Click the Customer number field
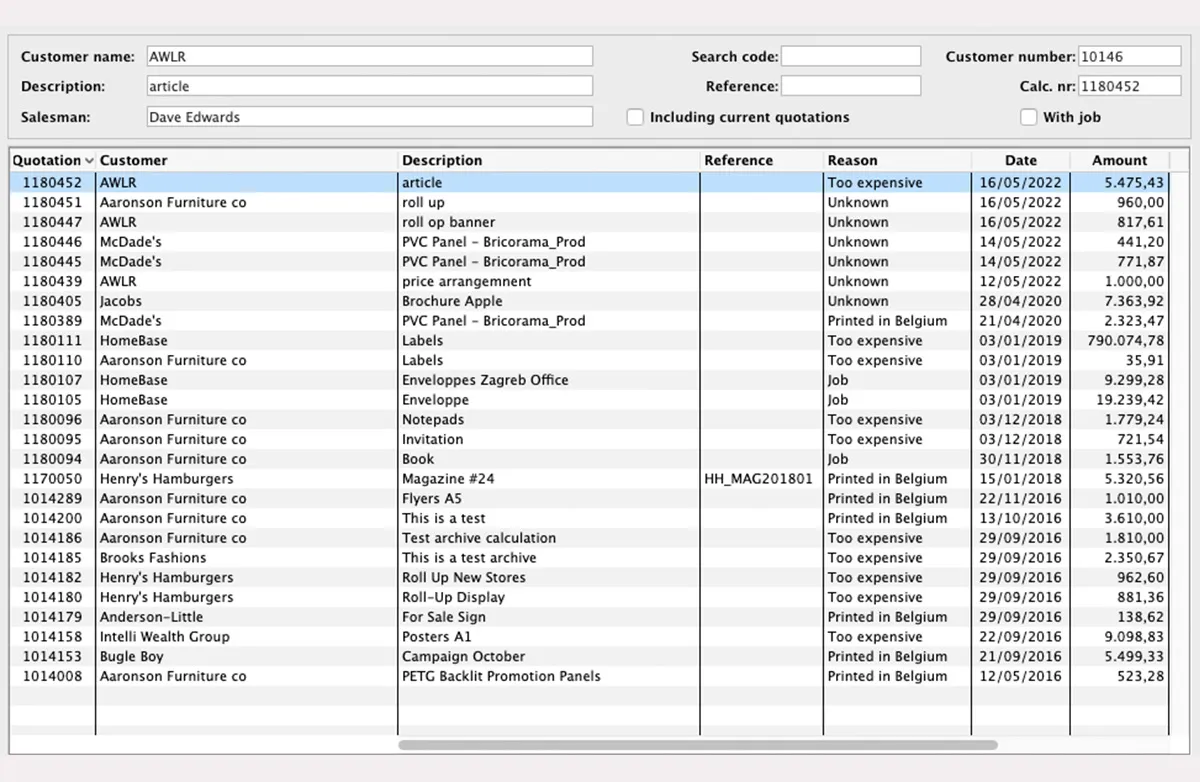Screen dimensions: 1200x782 point(1130,56)
